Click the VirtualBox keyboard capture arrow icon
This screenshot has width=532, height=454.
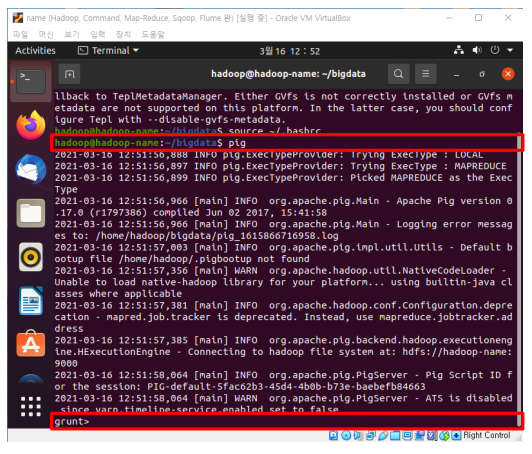pyautogui.click(x=456, y=435)
